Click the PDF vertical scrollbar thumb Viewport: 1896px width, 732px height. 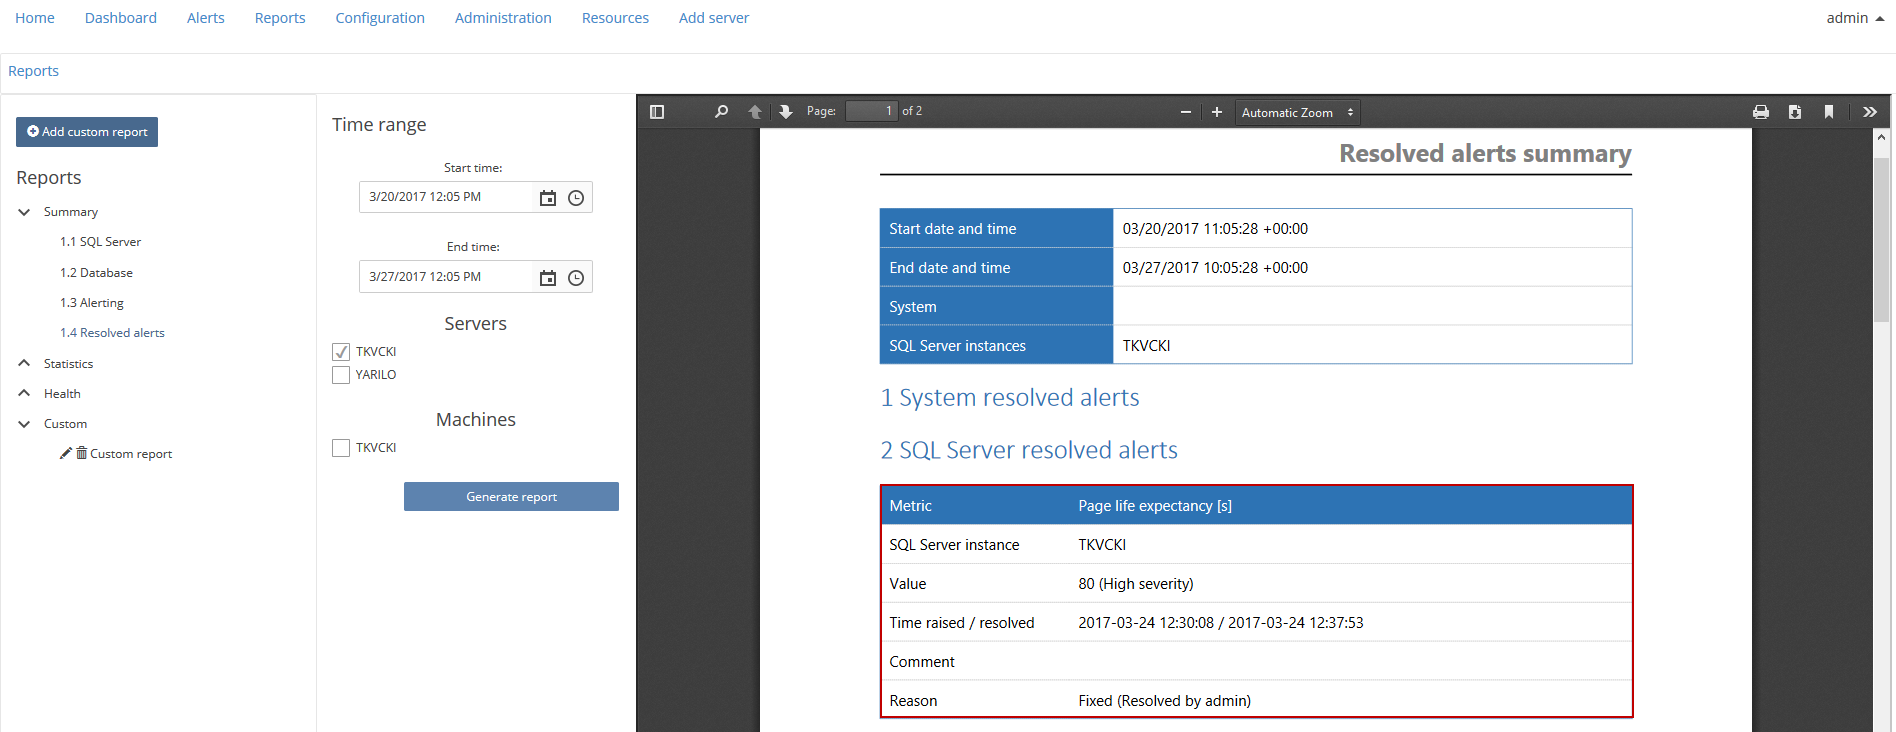(x=1881, y=240)
